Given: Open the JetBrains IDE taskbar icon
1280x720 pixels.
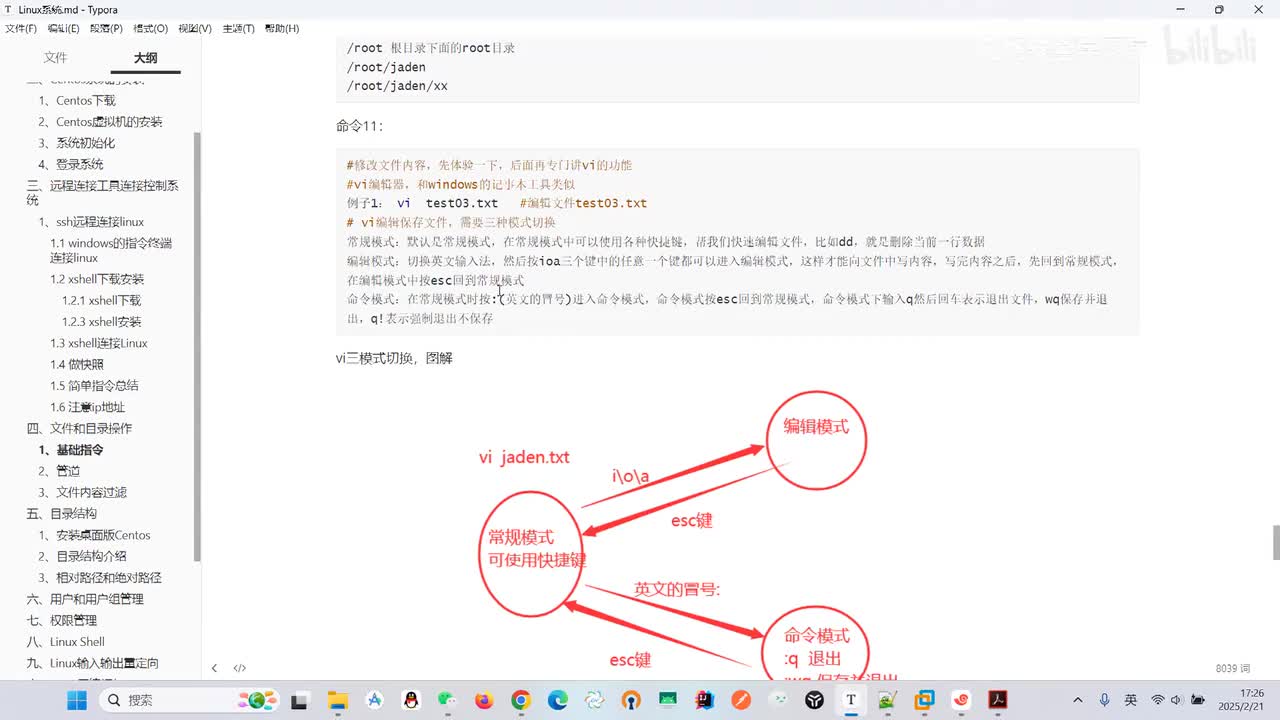Looking at the screenshot, I should [x=704, y=700].
